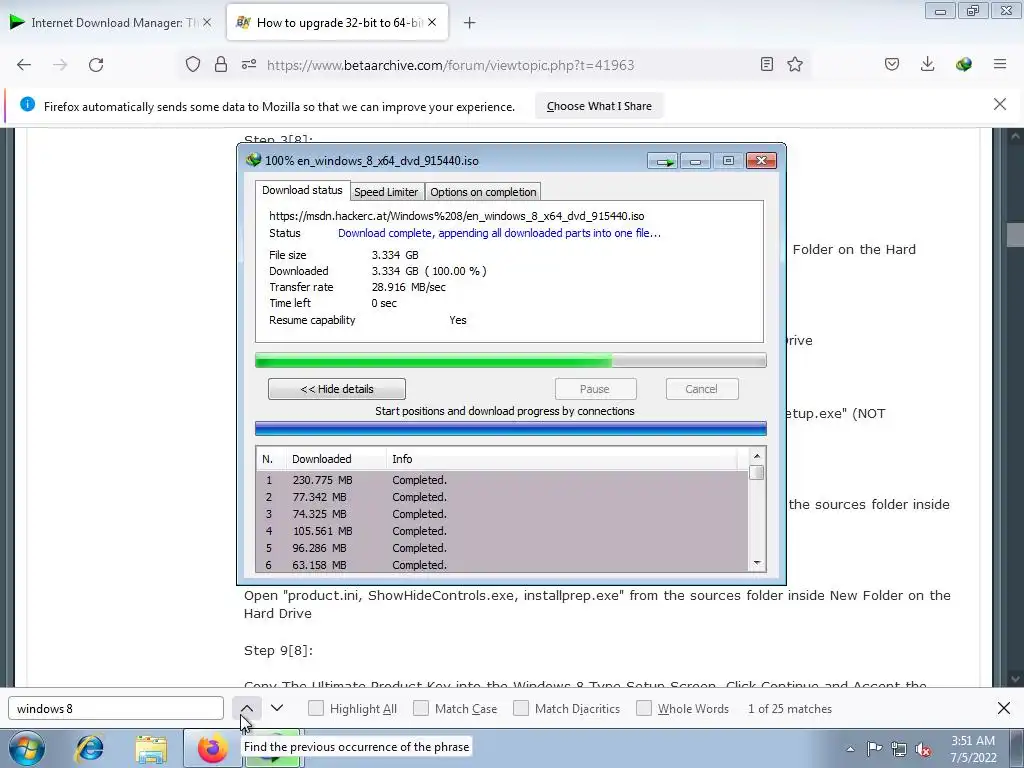Click the msdn.hackerc.at download URL text
Screen dimensions: 1024x768
456,216
